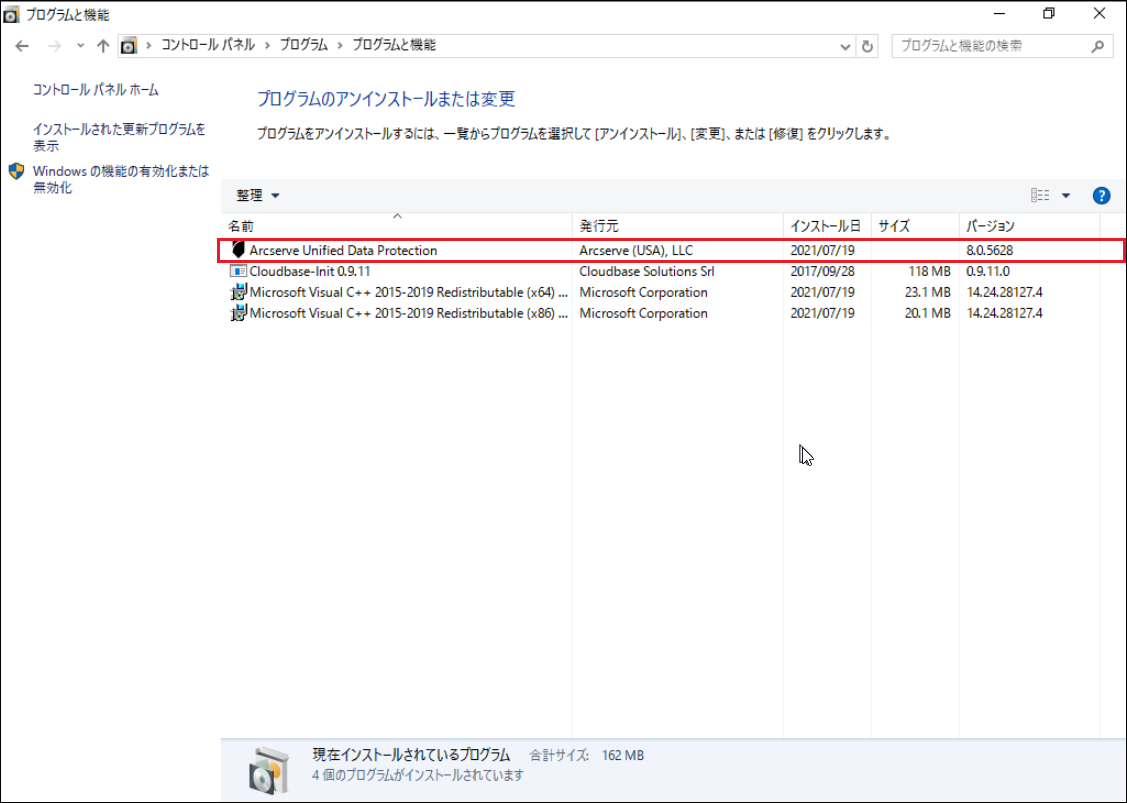Click プログラムと機能 breadcrumb segment
This screenshot has width=1127, height=803.
(x=394, y=45)
